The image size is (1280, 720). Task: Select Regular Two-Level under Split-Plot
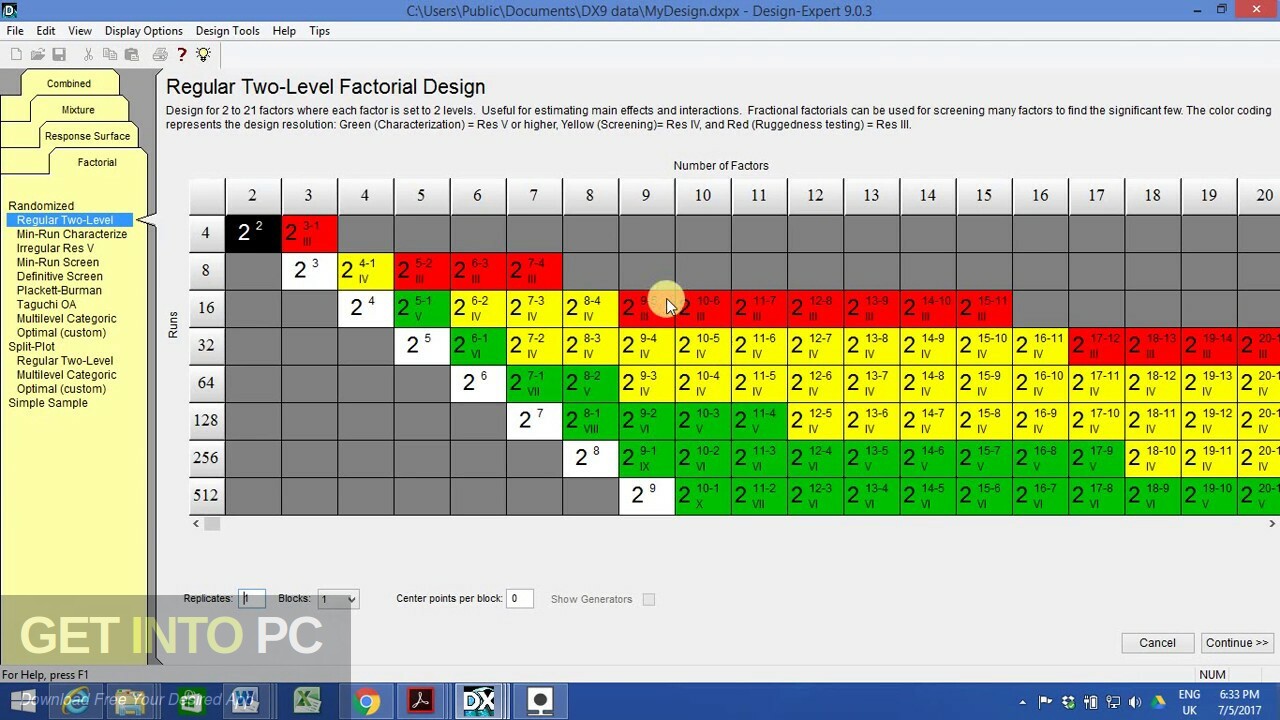coord(65,361)
